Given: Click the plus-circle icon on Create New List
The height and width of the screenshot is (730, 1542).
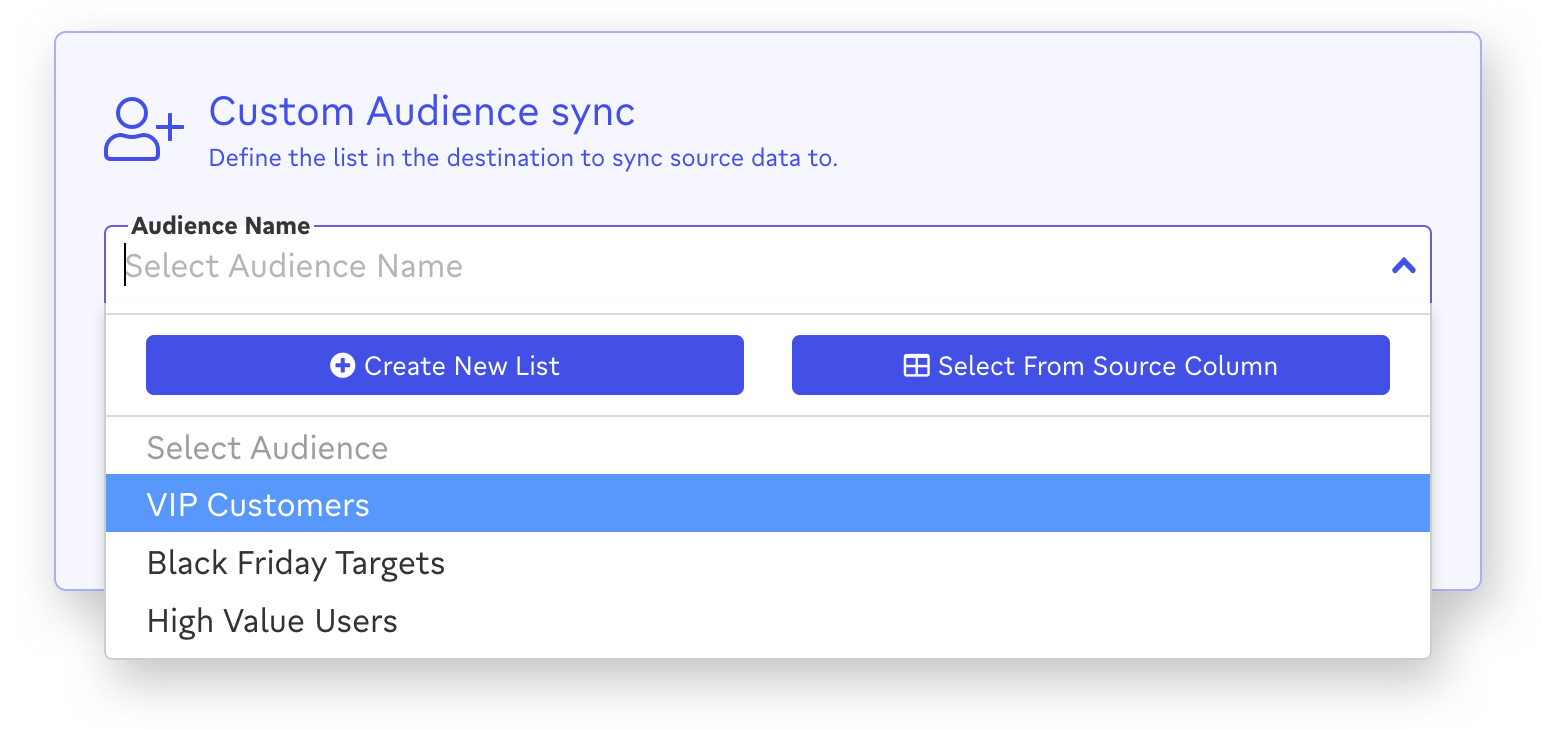Looking at the screenshot, I should (342, 366).
